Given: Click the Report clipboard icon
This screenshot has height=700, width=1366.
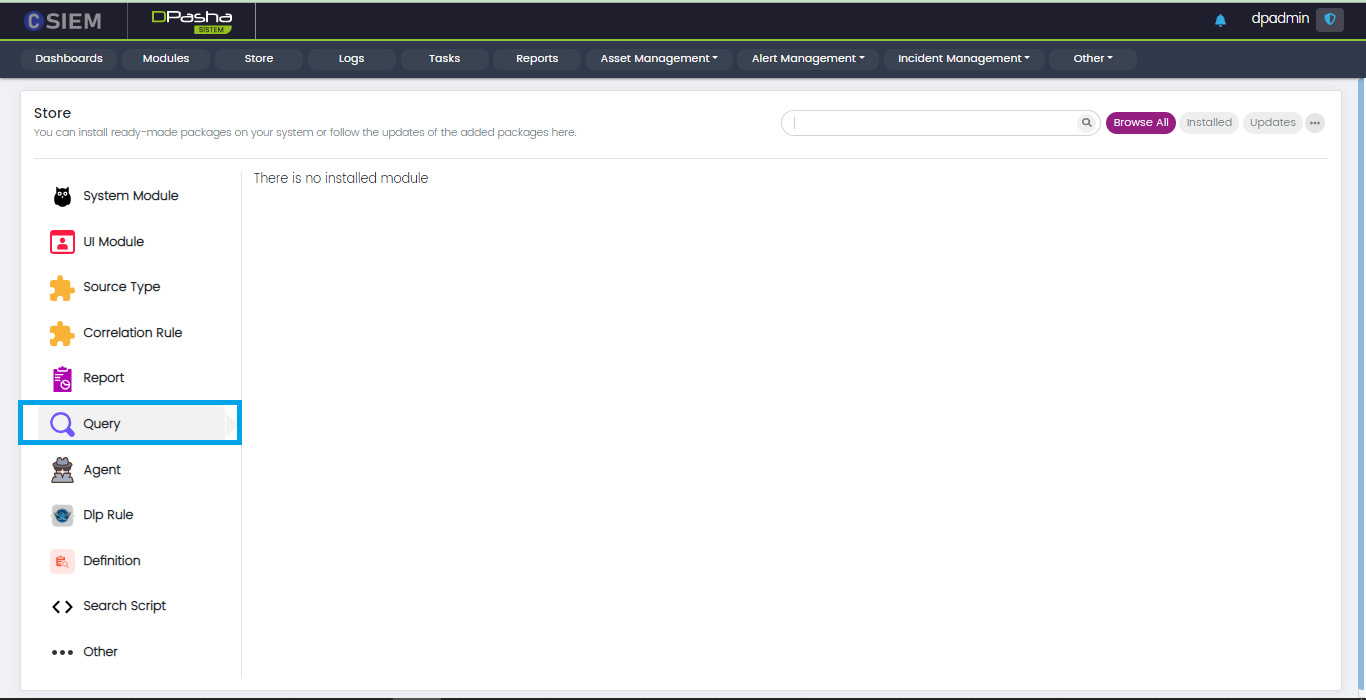Looking at the screenshot, I should 62,379.
